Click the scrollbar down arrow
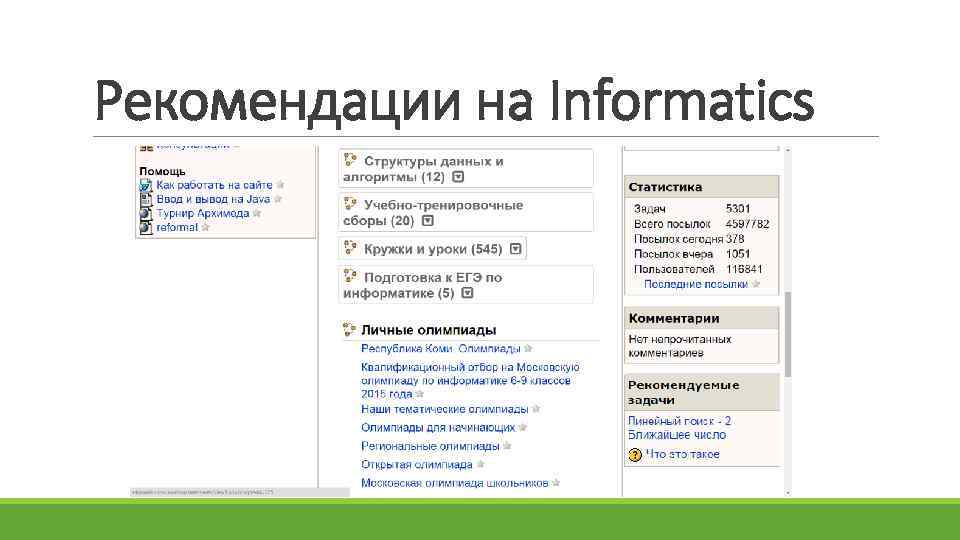 click(788, 493)
